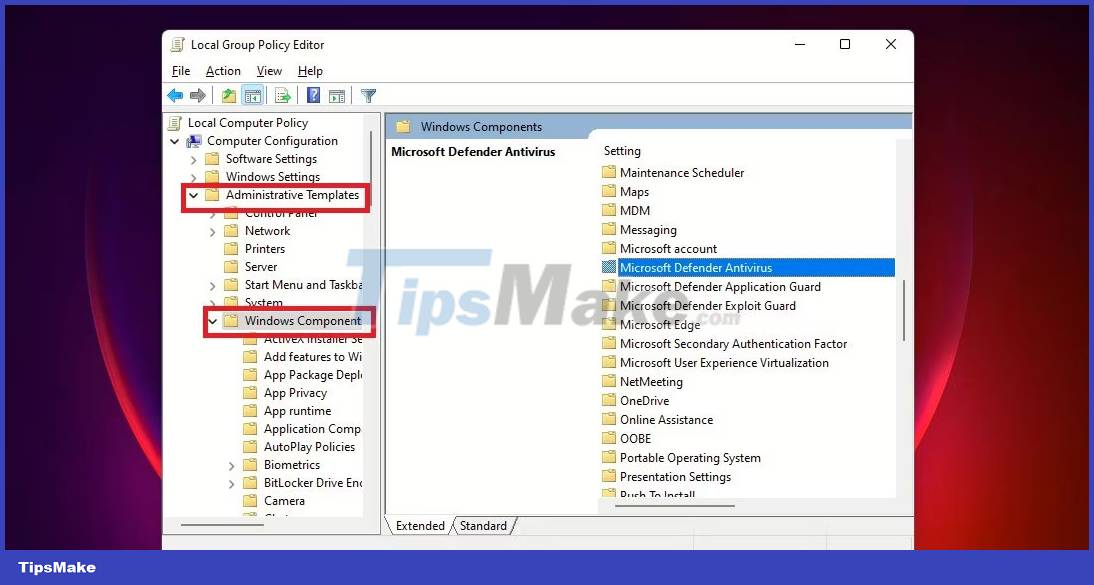Select the Microsoft Defender Antivirus setting folder
Image resolution: width=1094 pixels, height=585 pixels.
pos(698,267)
